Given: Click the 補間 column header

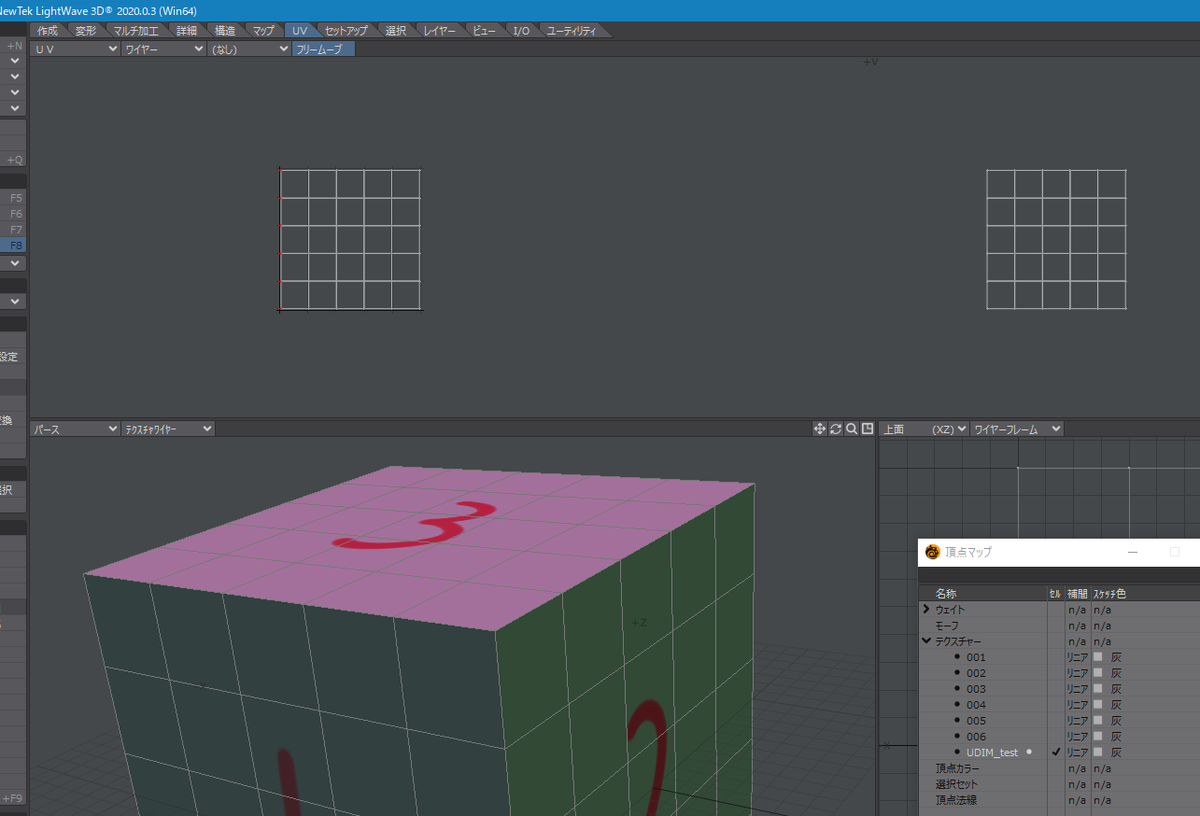Looking at the screenshot, I should [x=1077, y=593].
